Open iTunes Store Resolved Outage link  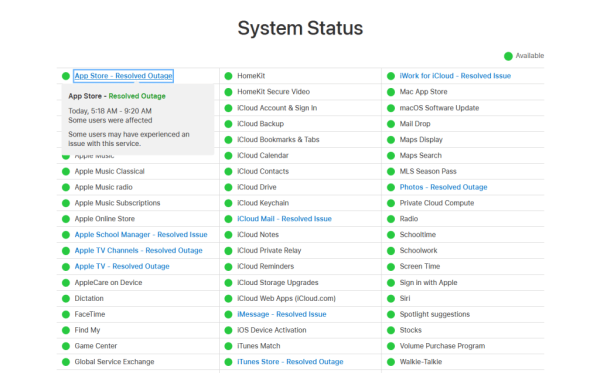coord(290,362)
